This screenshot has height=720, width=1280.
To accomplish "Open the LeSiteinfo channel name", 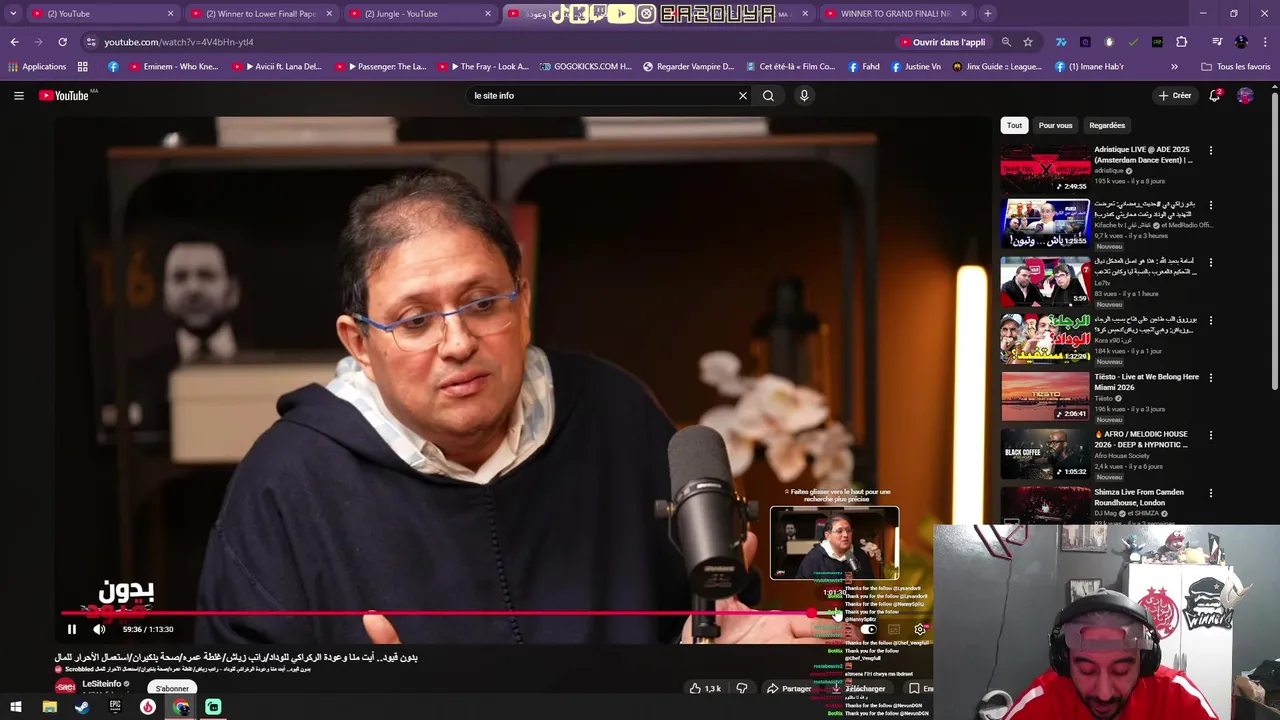I will pyautogui.click(x=102, y=684).
